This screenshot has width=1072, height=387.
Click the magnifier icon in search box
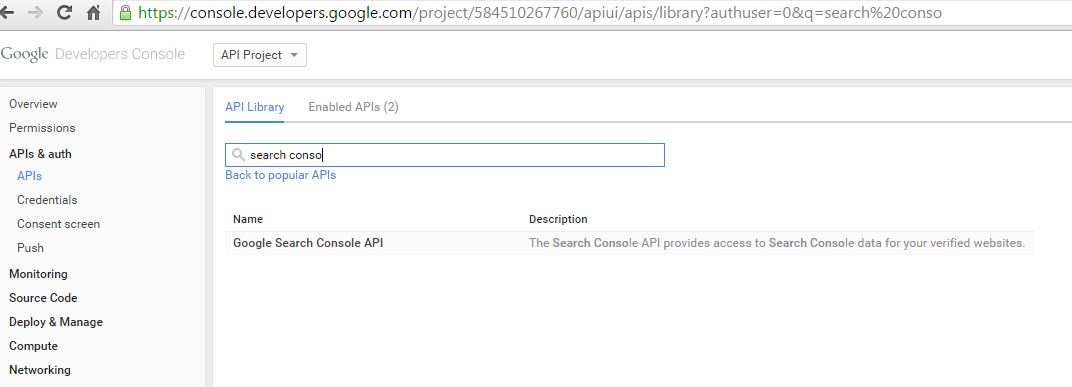tap(239, 155)
